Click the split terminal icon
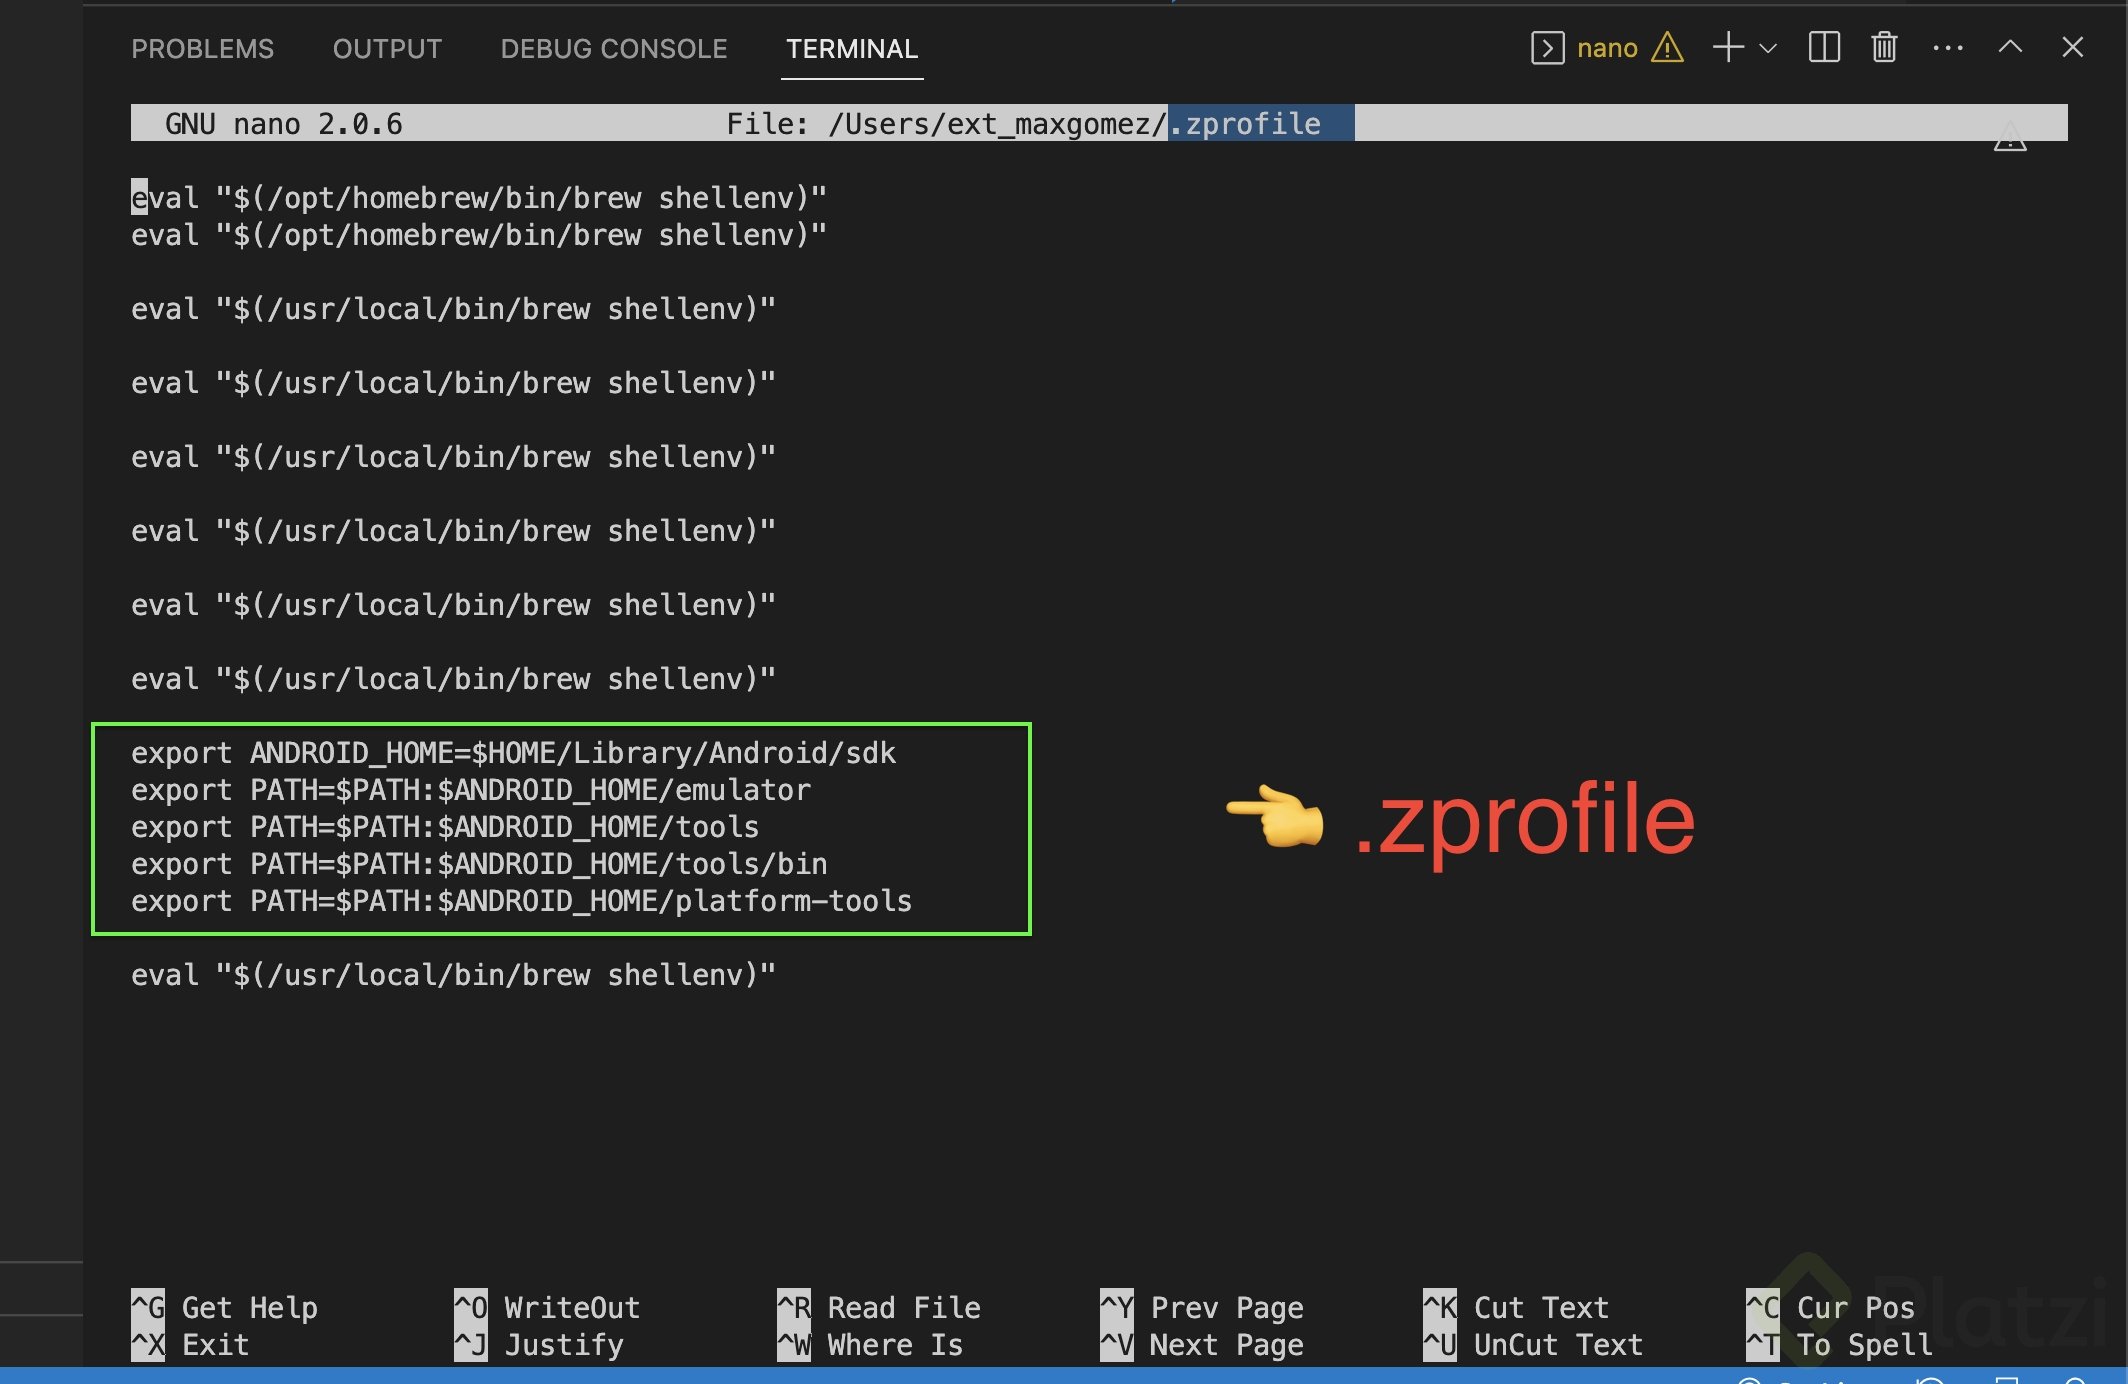Viewport: 2128px width, 1384px height. pyautogui.click(x=1824, y=48)
